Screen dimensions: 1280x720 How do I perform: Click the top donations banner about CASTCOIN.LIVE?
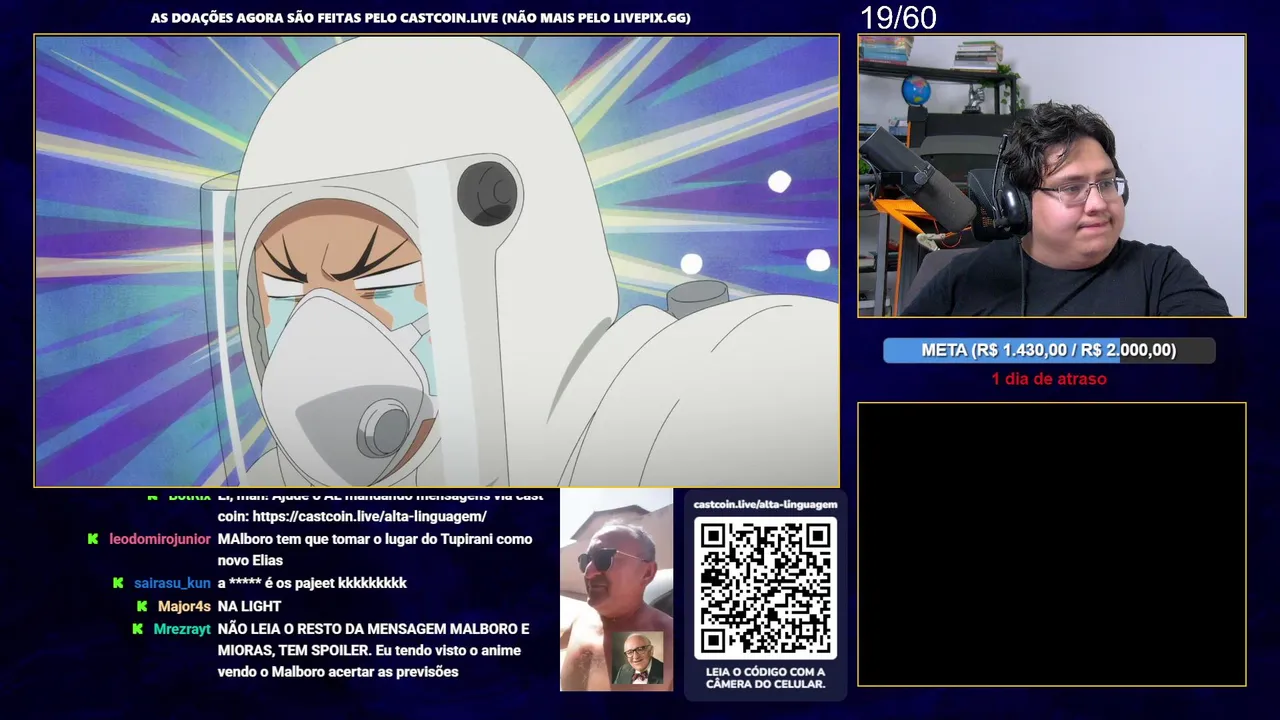coord(421,17)
